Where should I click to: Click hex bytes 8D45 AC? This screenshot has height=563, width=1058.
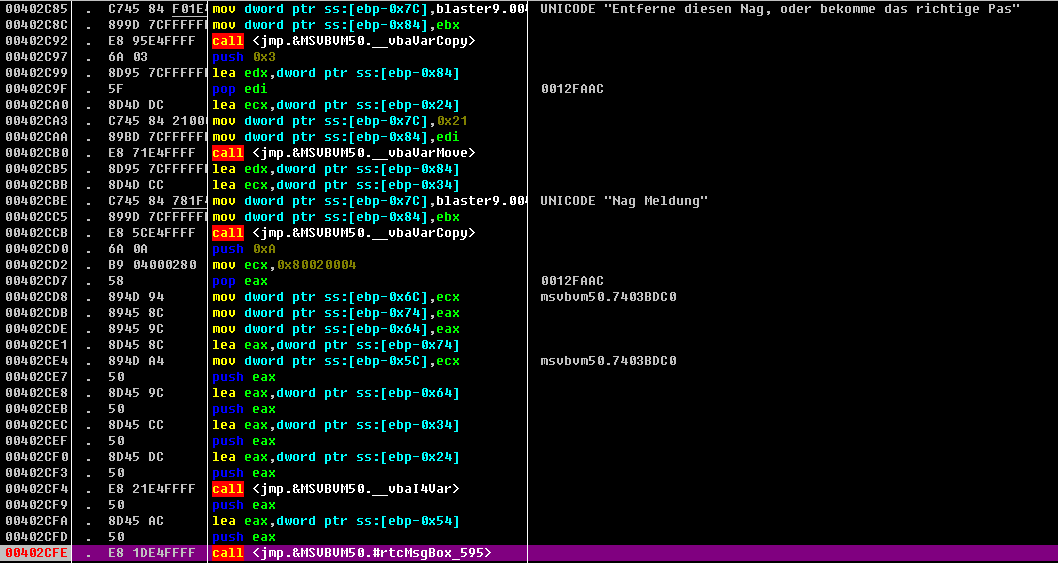[134, 520]
